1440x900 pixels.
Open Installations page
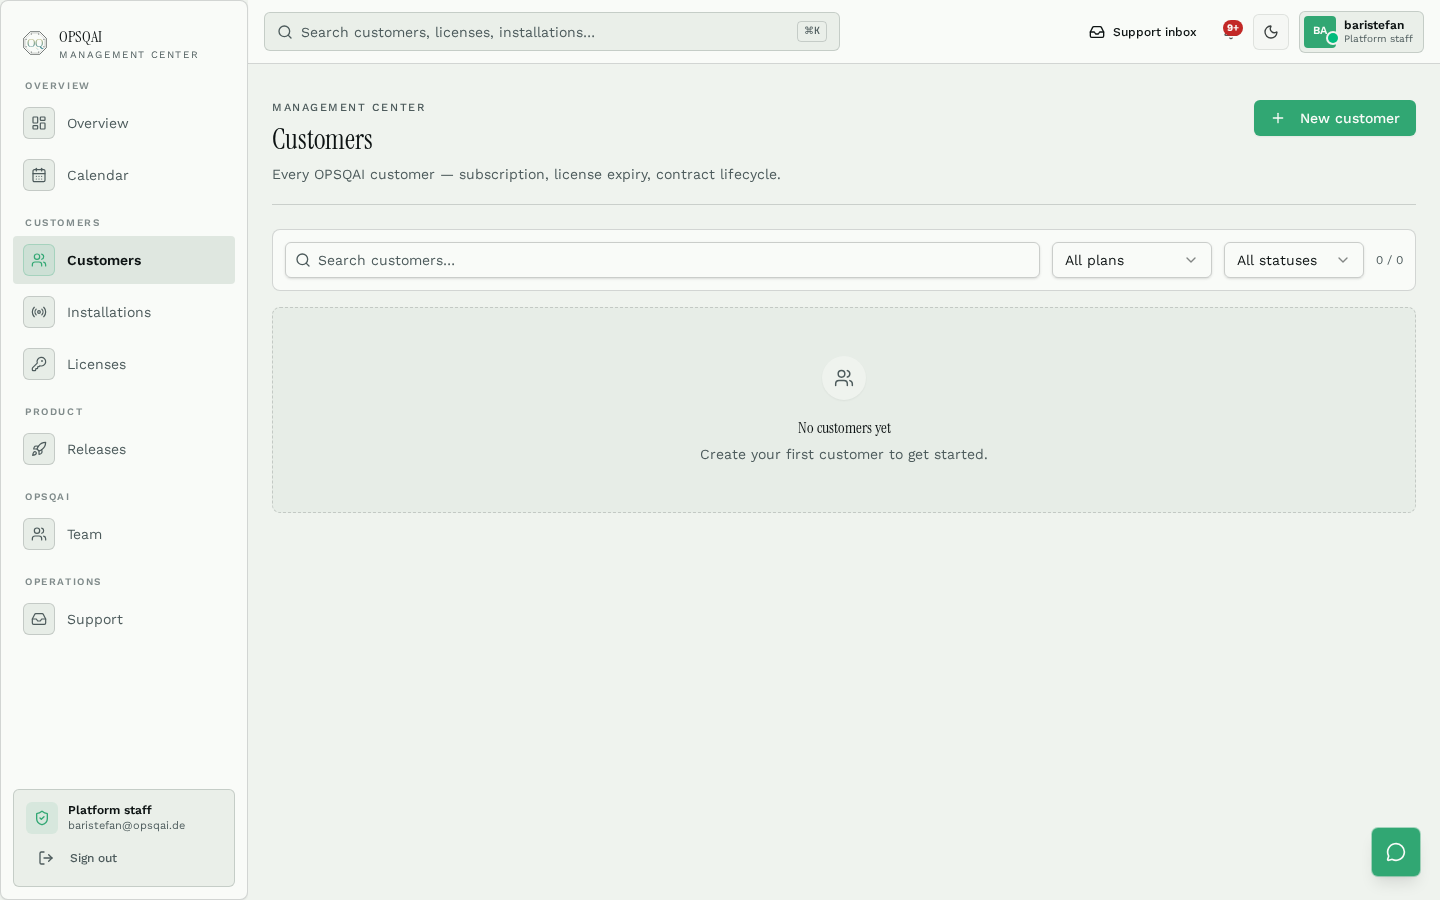click(x=124, y=312)
